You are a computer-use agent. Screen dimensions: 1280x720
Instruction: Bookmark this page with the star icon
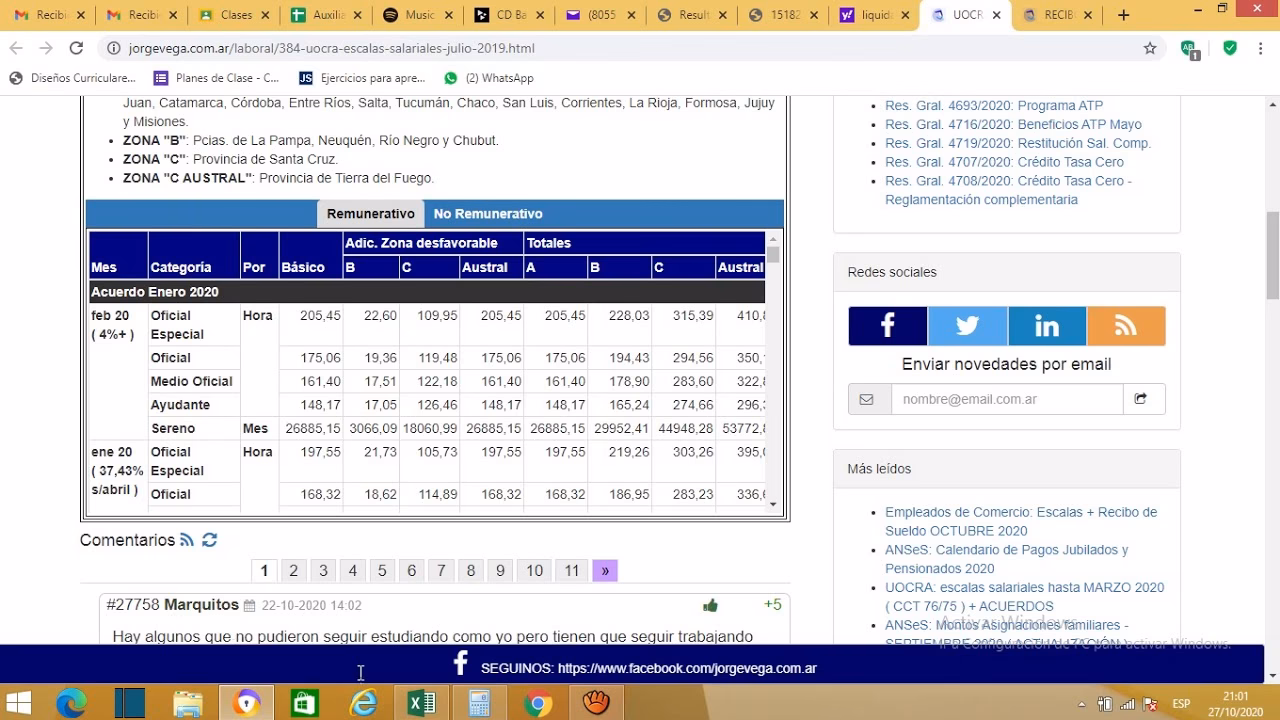(1150, 48)
